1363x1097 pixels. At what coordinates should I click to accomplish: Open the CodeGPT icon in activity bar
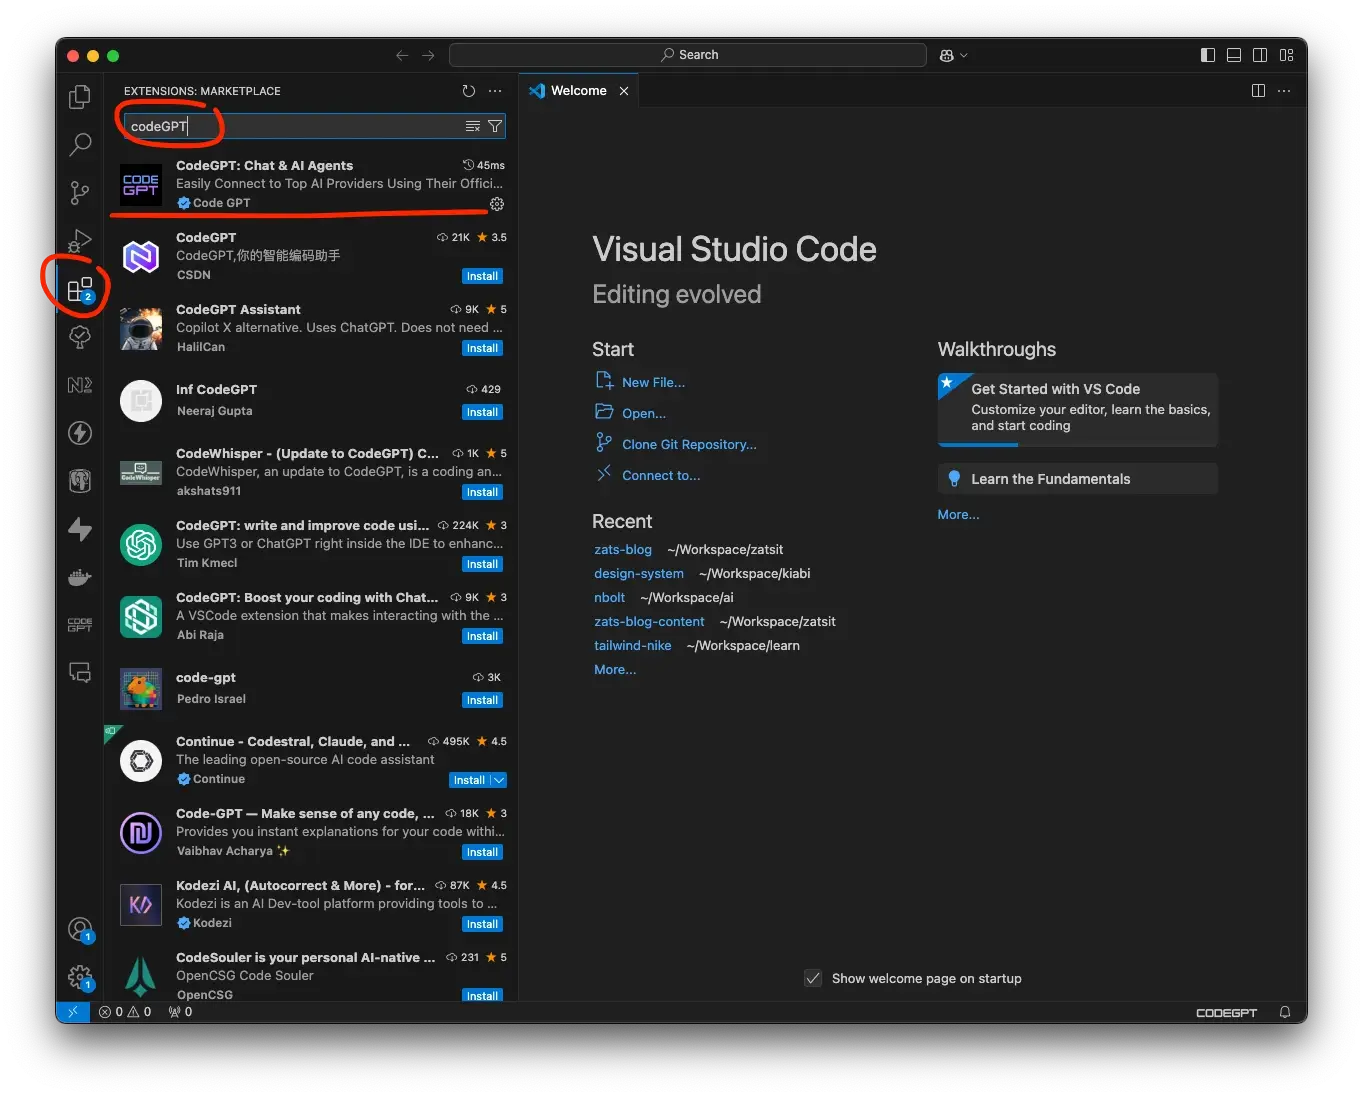point(79,625)
